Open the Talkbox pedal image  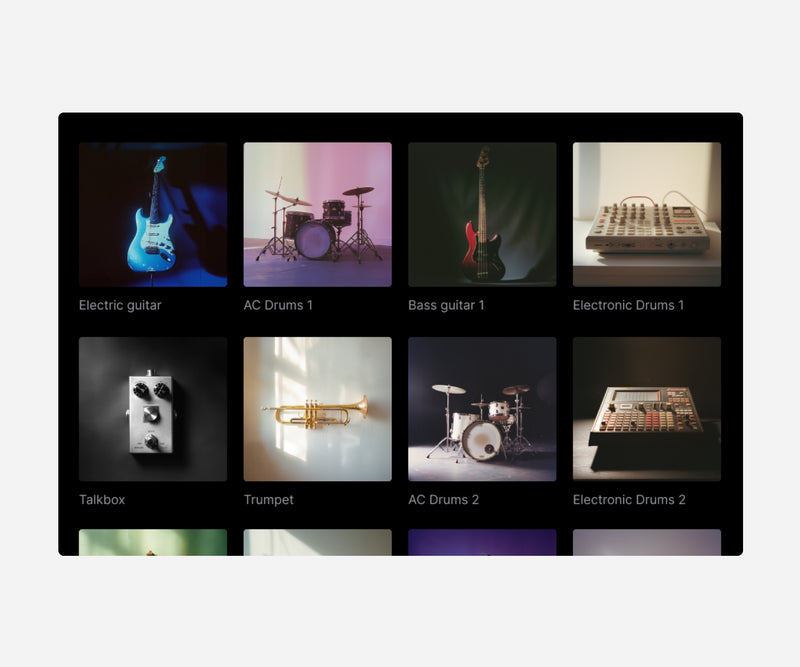(x=153, y=409)
